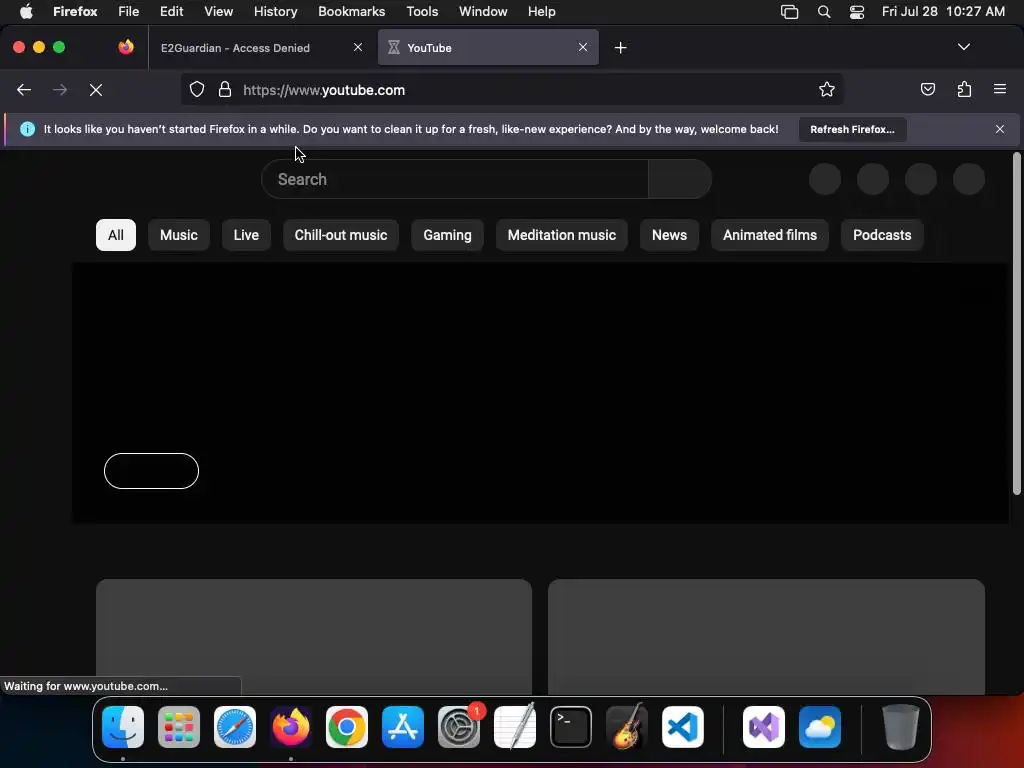Image resolution: width=1024 pixels, height=768 pixels.
Task: Select the YouTube tab
Action: (488, 48)
